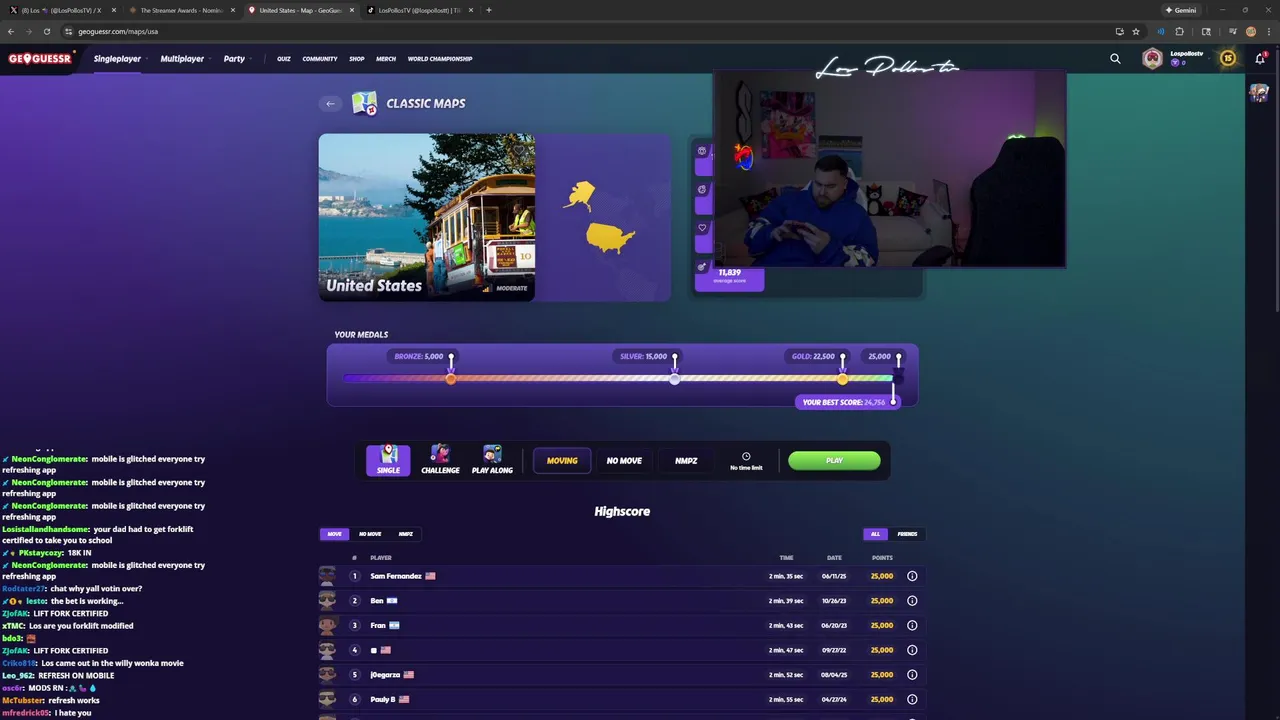Click j0egarza's player name
The image size is (1280, 720).
[385, 675]
